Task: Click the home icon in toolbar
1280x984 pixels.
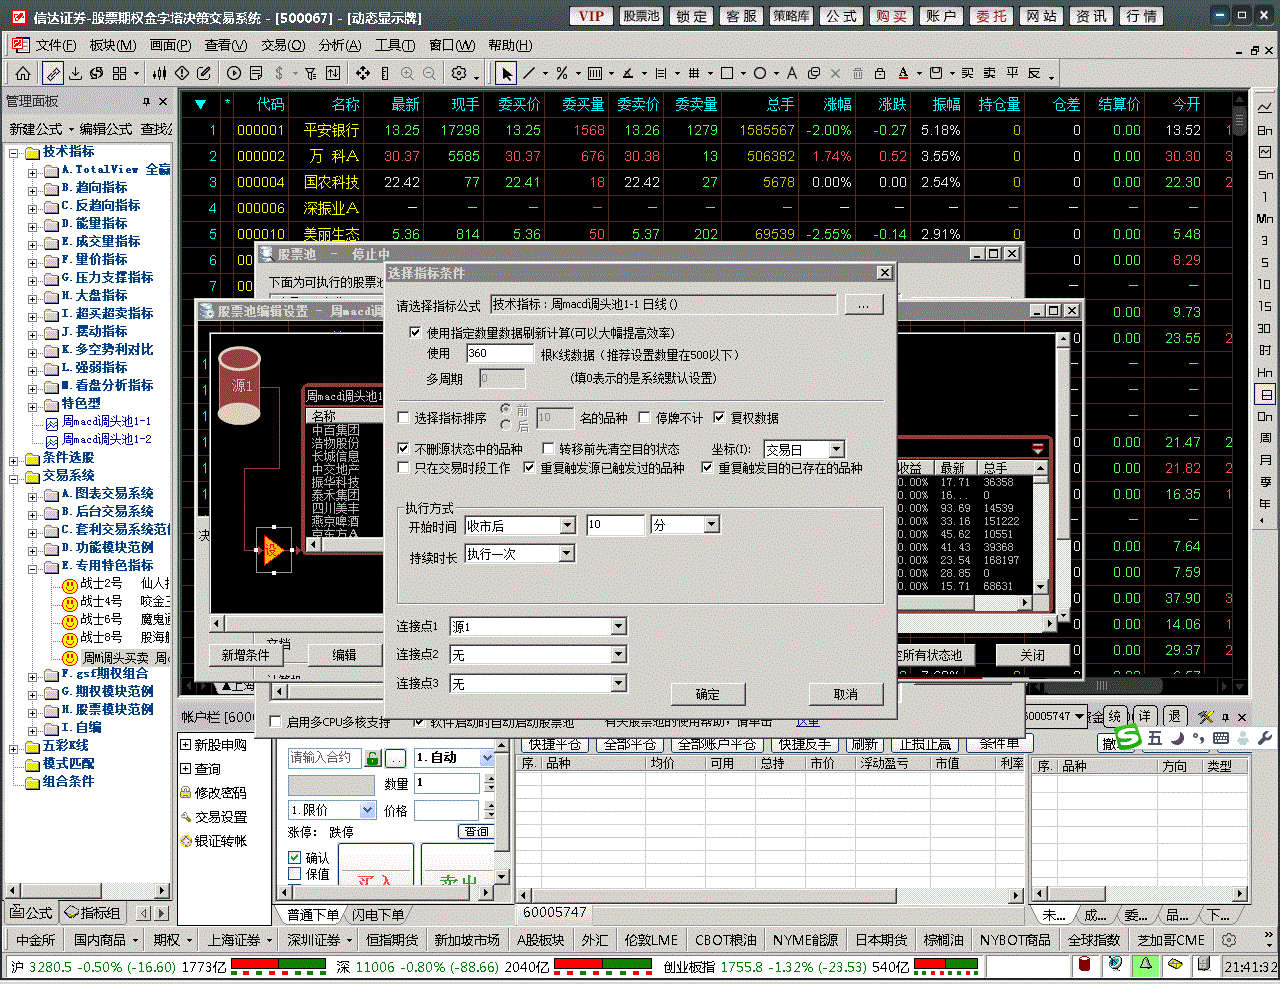Action: [23, 73]
